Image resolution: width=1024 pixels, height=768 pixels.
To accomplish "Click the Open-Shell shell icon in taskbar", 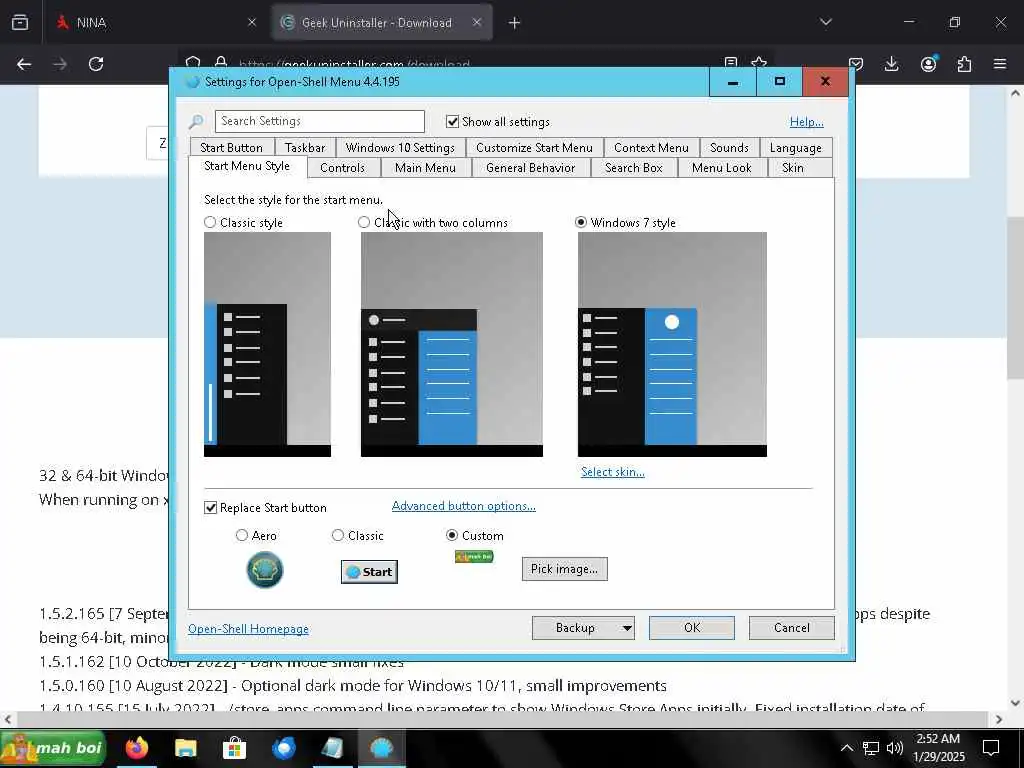I will (381, 748).
